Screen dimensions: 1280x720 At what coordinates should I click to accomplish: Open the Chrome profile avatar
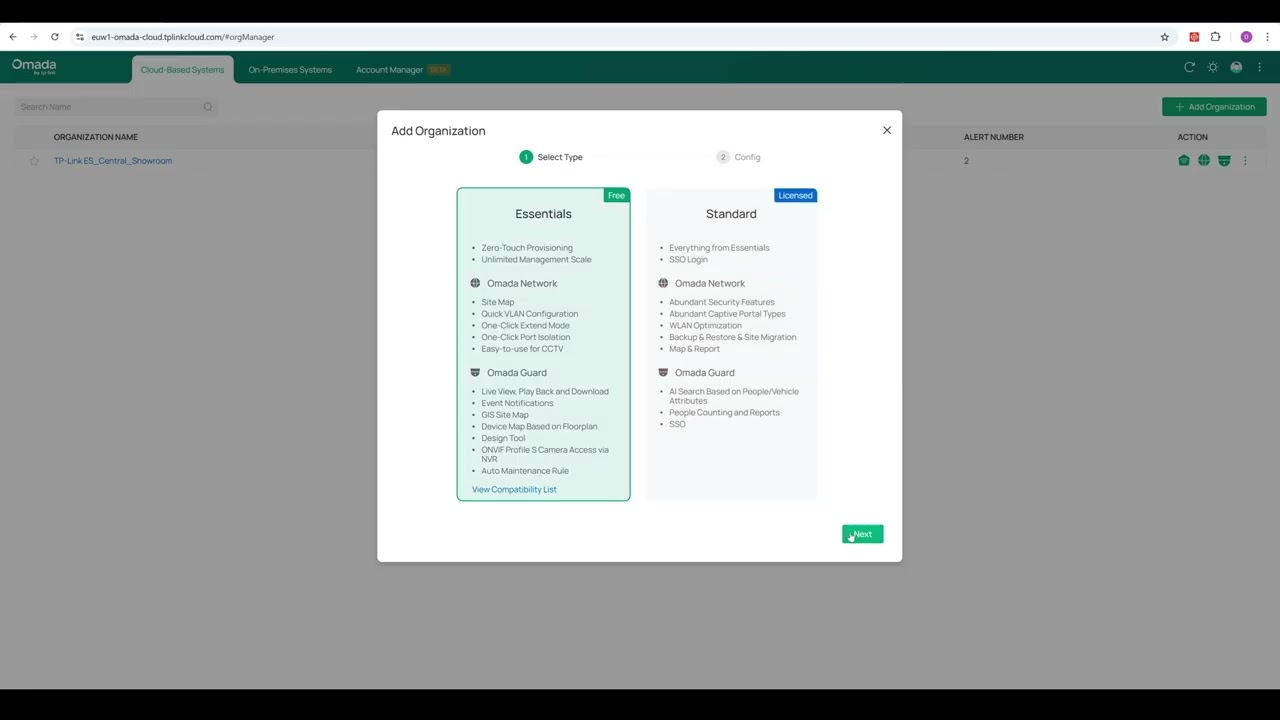tap(1246, 37)
